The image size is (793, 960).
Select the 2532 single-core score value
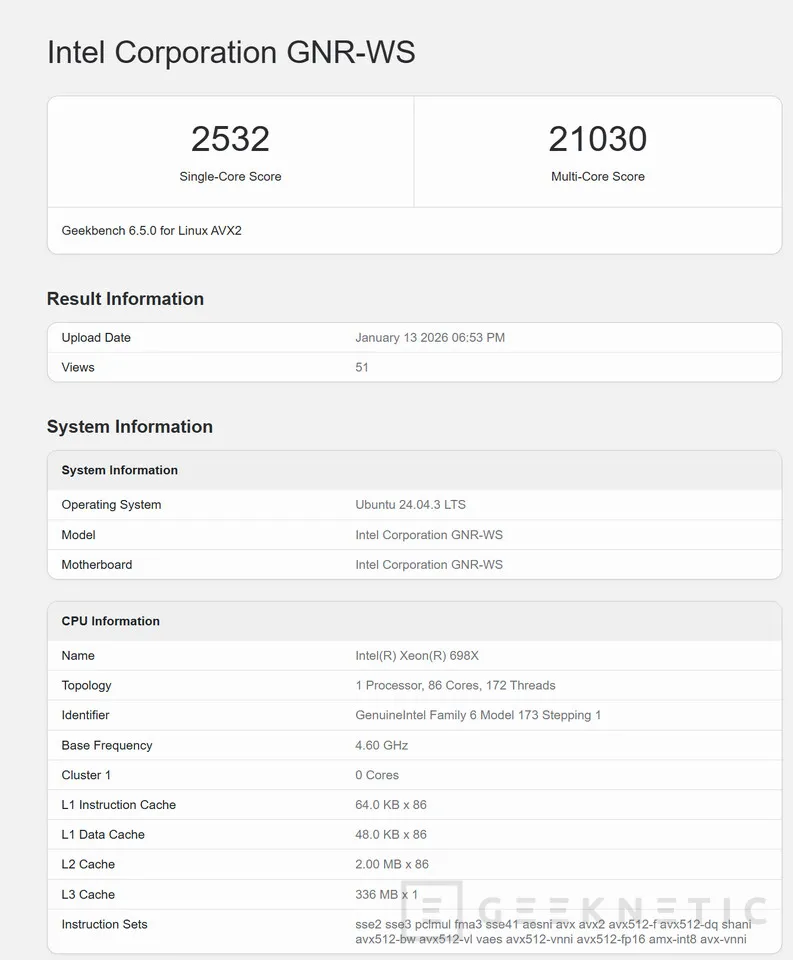[230, 139]
